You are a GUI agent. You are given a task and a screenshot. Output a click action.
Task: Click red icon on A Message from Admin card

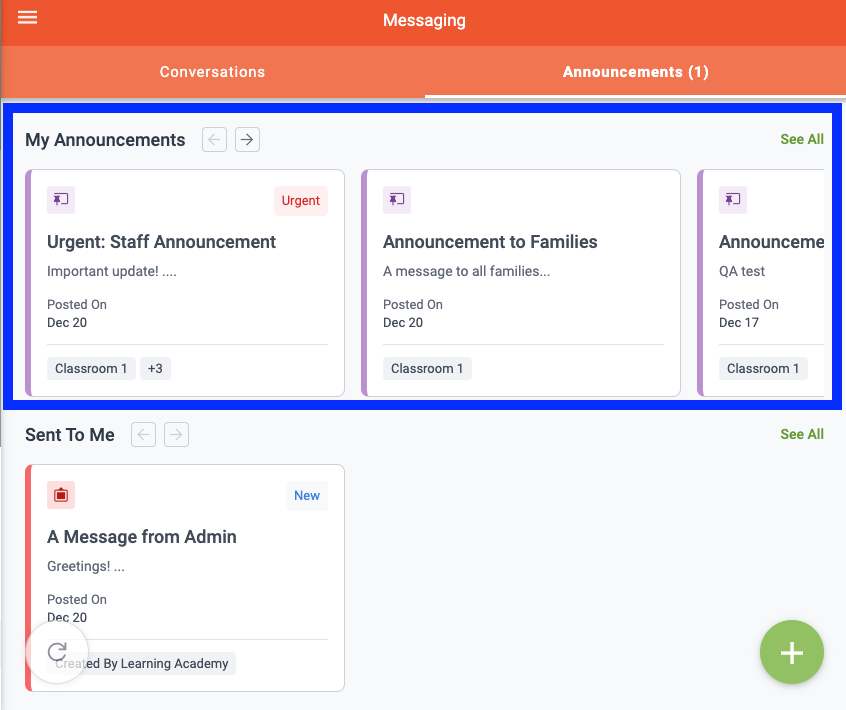click(61, 495)
